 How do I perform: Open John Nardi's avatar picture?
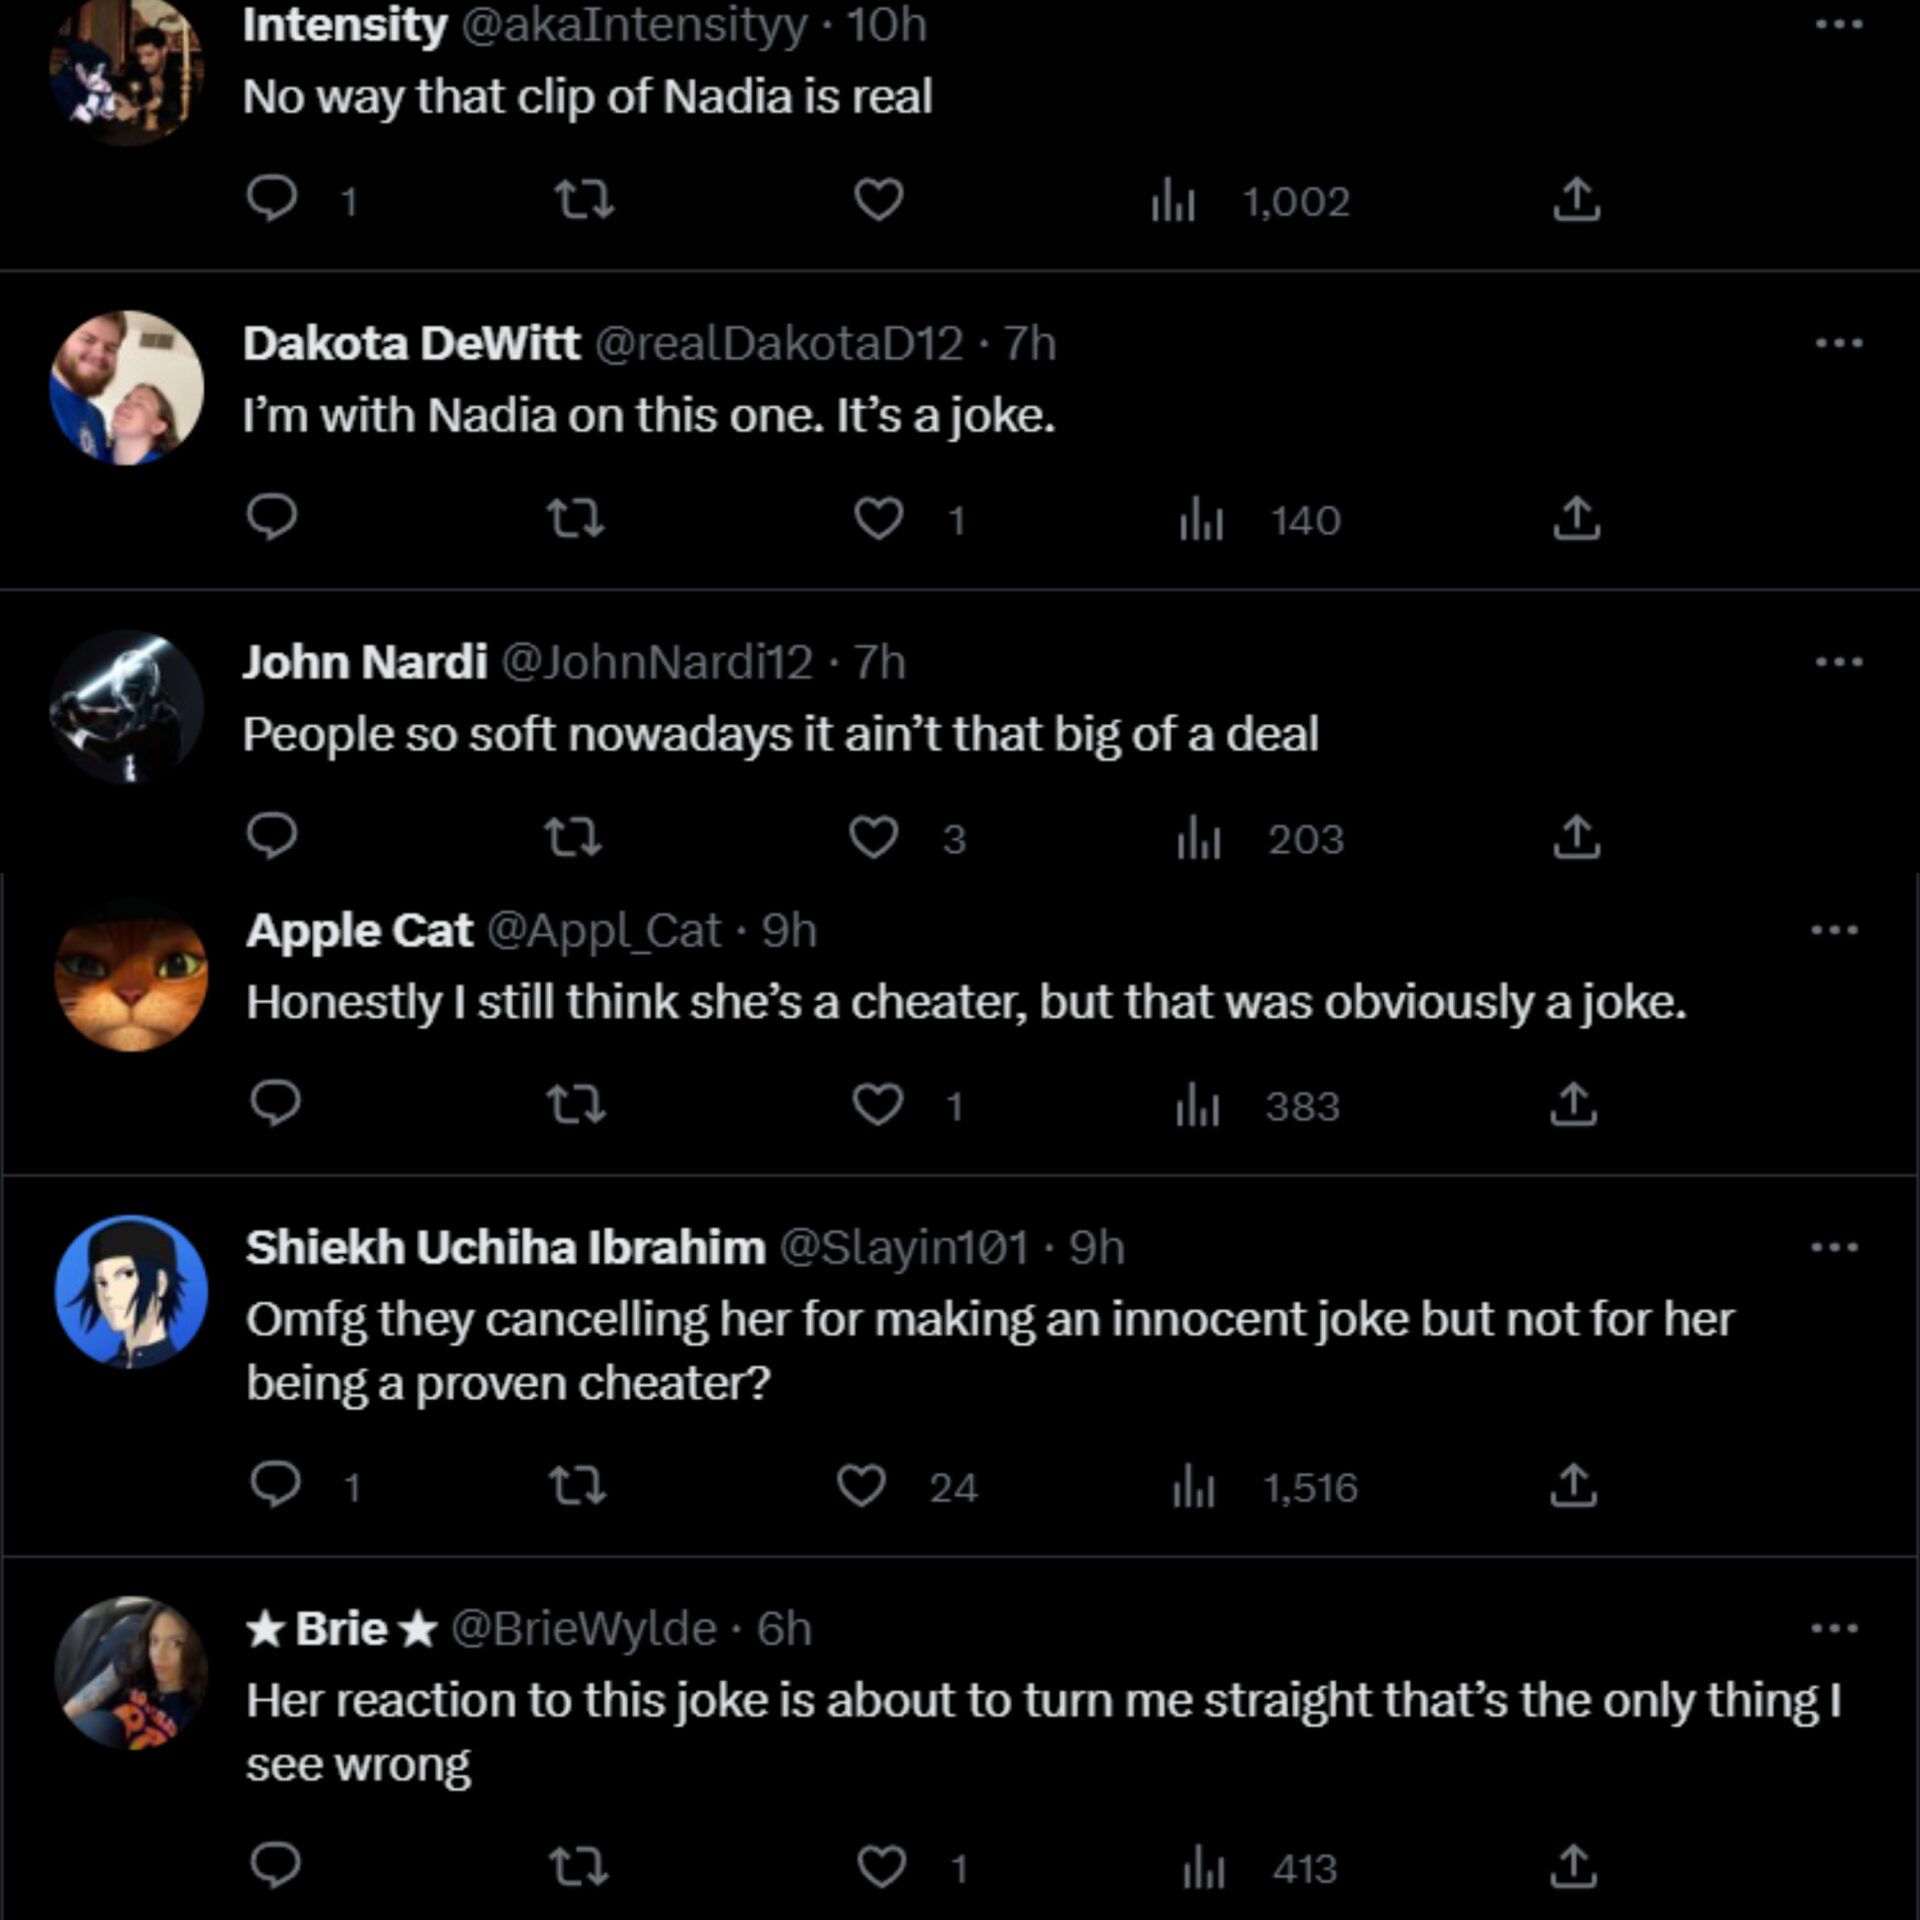[127, 706]
